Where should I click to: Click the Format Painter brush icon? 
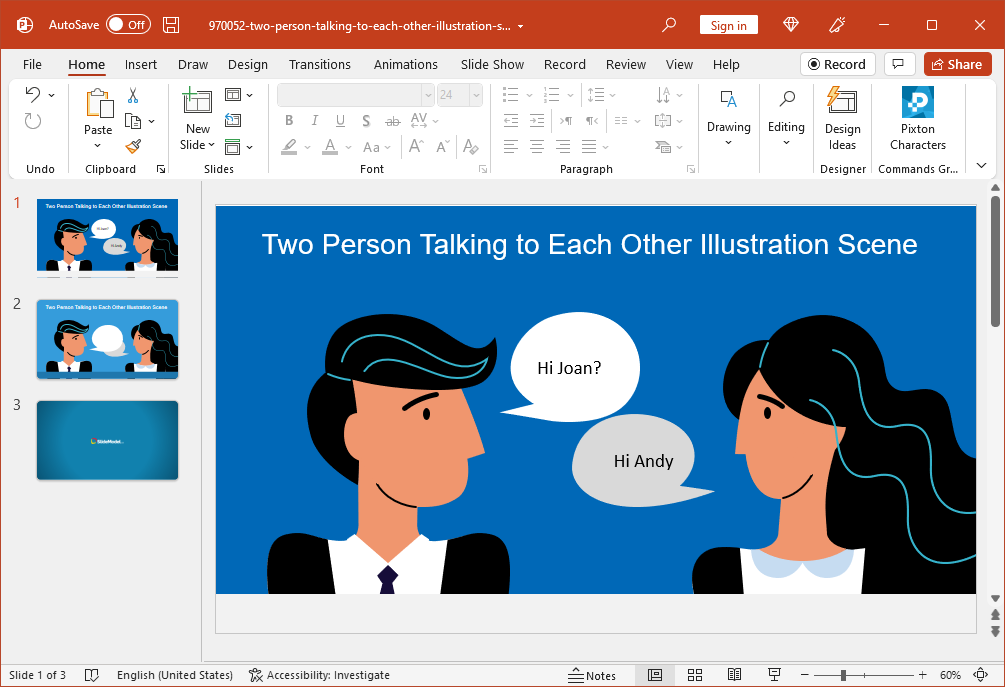pyautogui.click(x=133, y=147)
